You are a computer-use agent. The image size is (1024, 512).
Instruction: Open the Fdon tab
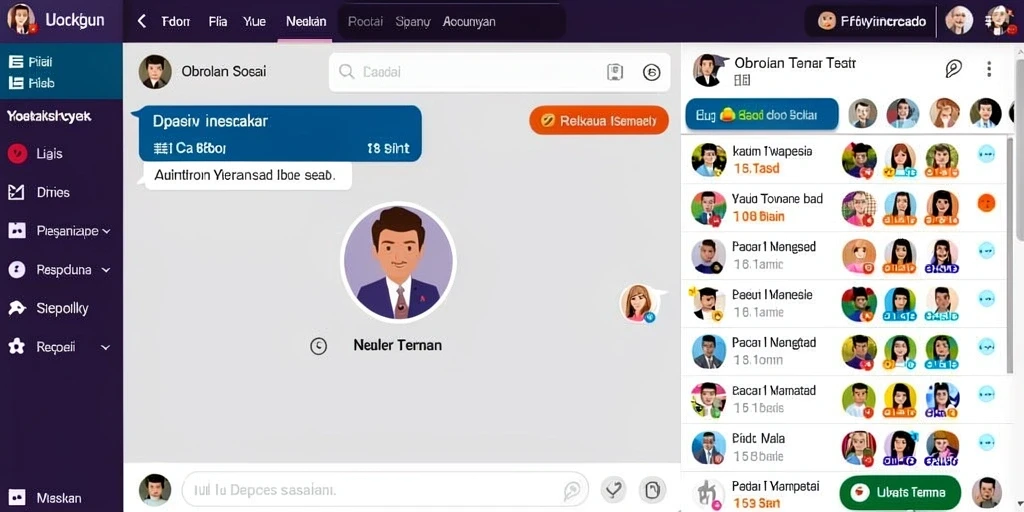pos(175,21)
